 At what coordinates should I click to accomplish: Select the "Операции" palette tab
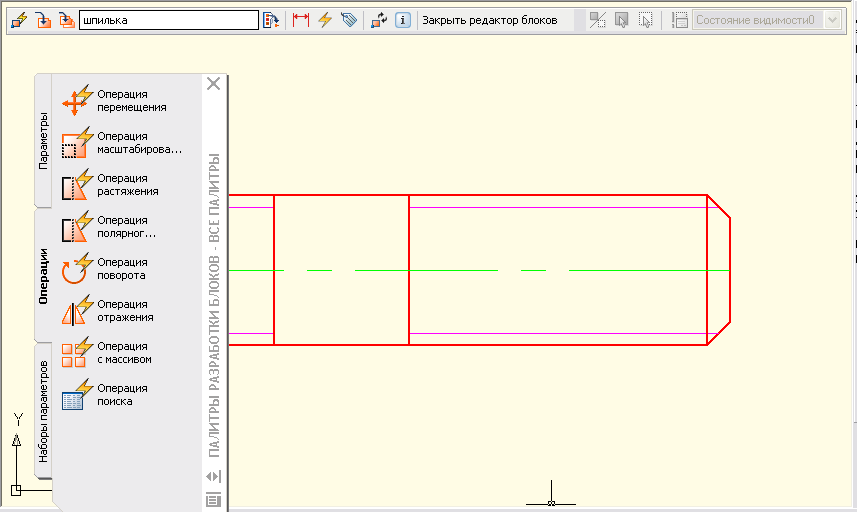click(43, 276)
